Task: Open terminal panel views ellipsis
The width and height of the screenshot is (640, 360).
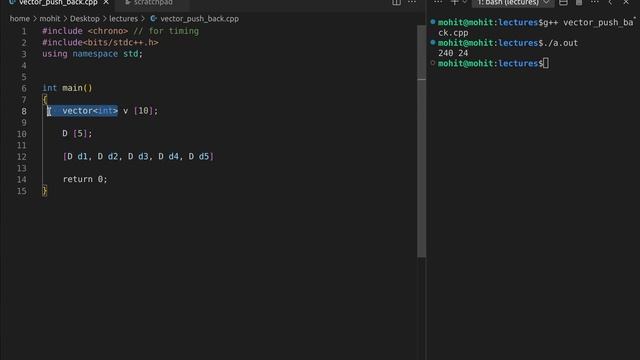Action: point(438,2)
